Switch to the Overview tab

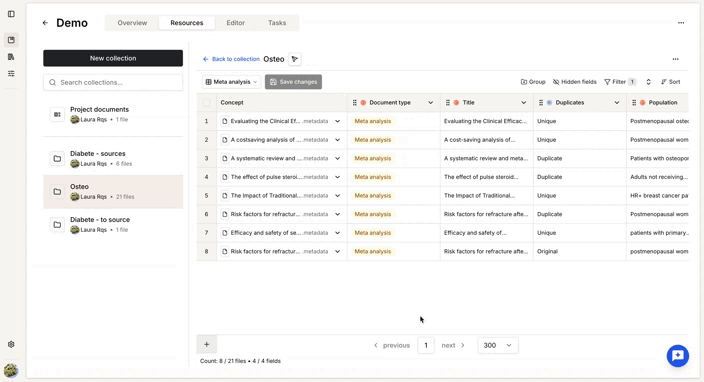(132, 23)
